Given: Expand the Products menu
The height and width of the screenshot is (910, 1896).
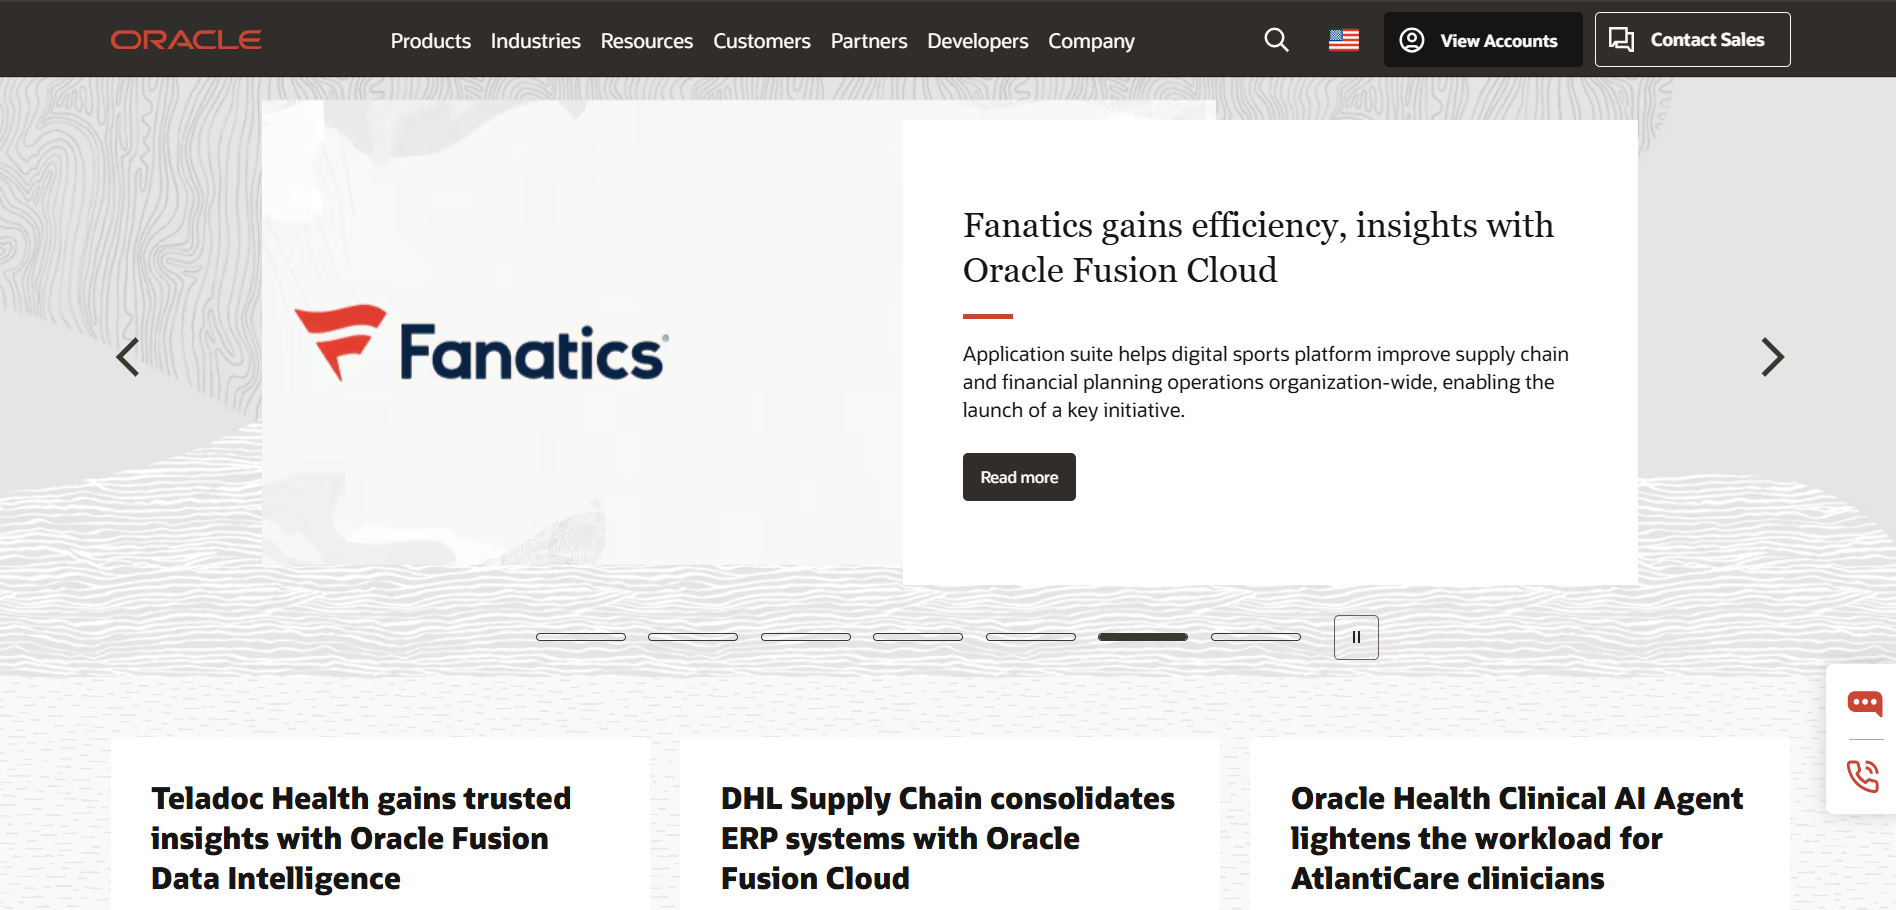Looking at the screenshot, I should pyautogui.click(x=430, y=41).
